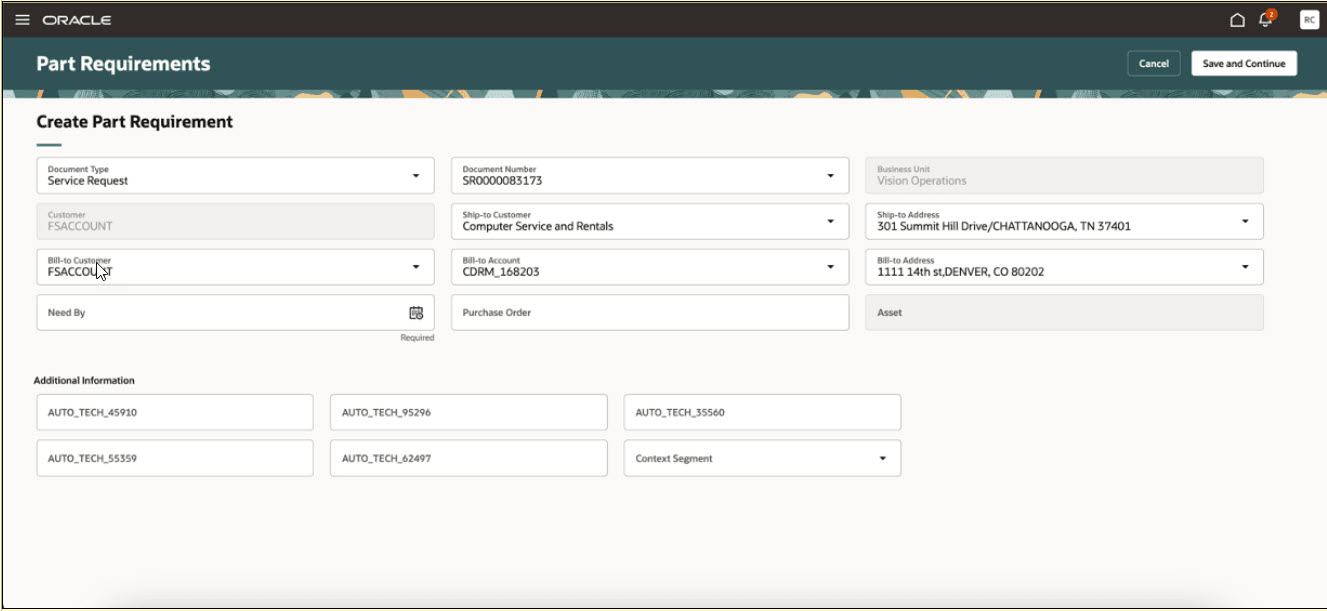
Task: Click the Purchase Order field
Action: click(x=650, y=312)
